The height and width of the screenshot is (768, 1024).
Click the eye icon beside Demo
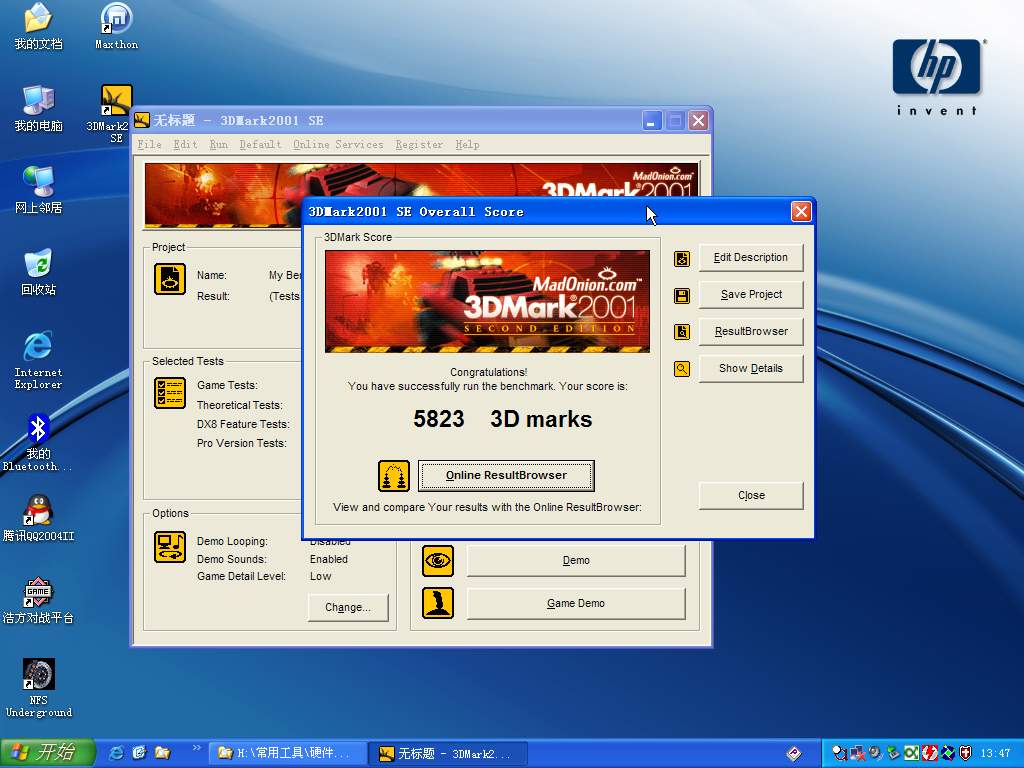click(x=438, y=561)
